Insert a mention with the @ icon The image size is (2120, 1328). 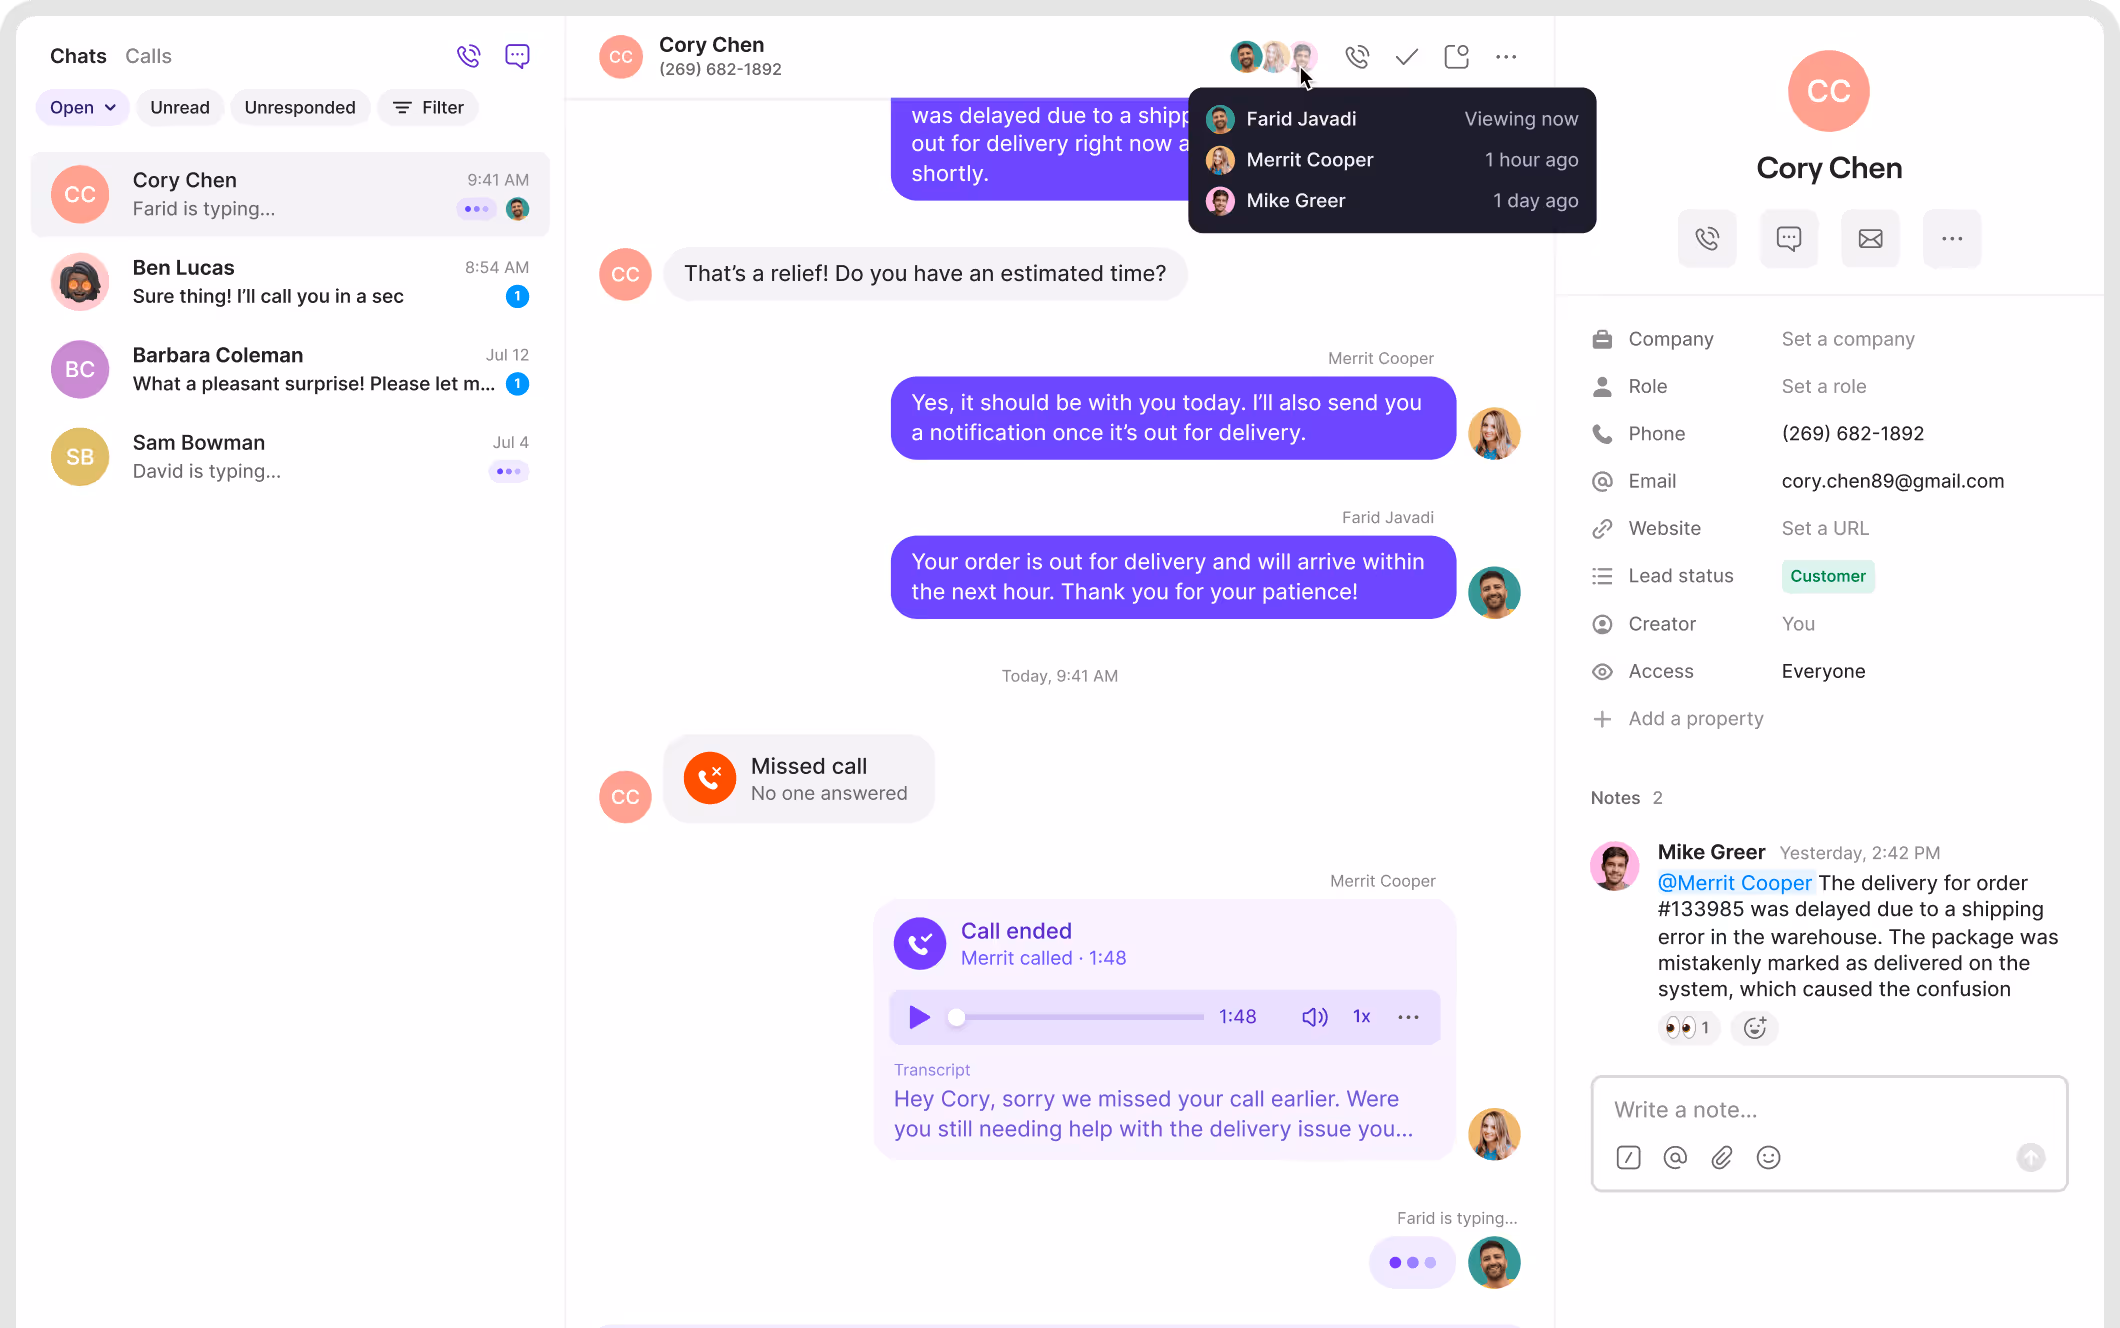pyautogui.click(x=1675, y=1157)
